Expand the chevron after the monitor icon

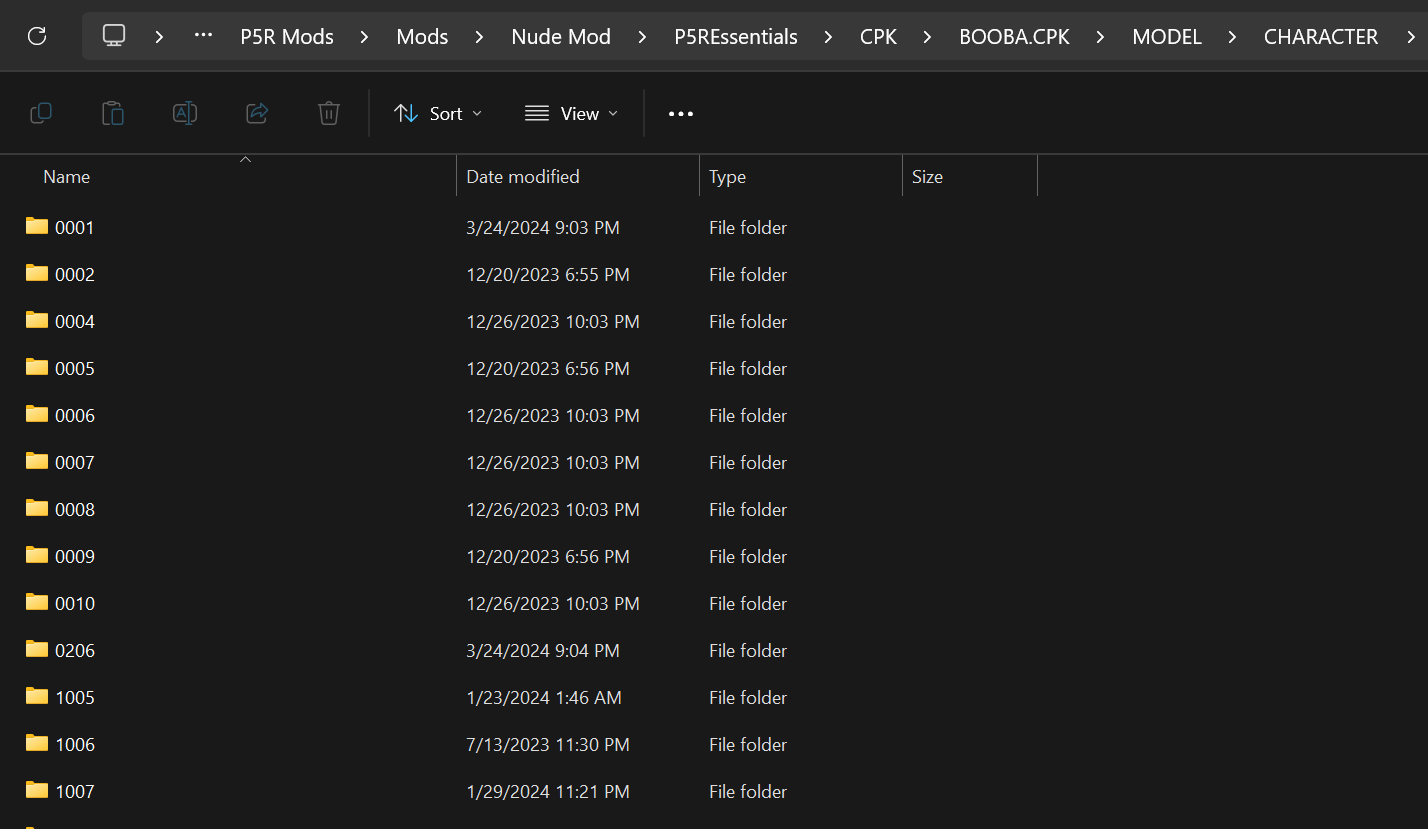point(159,37)
